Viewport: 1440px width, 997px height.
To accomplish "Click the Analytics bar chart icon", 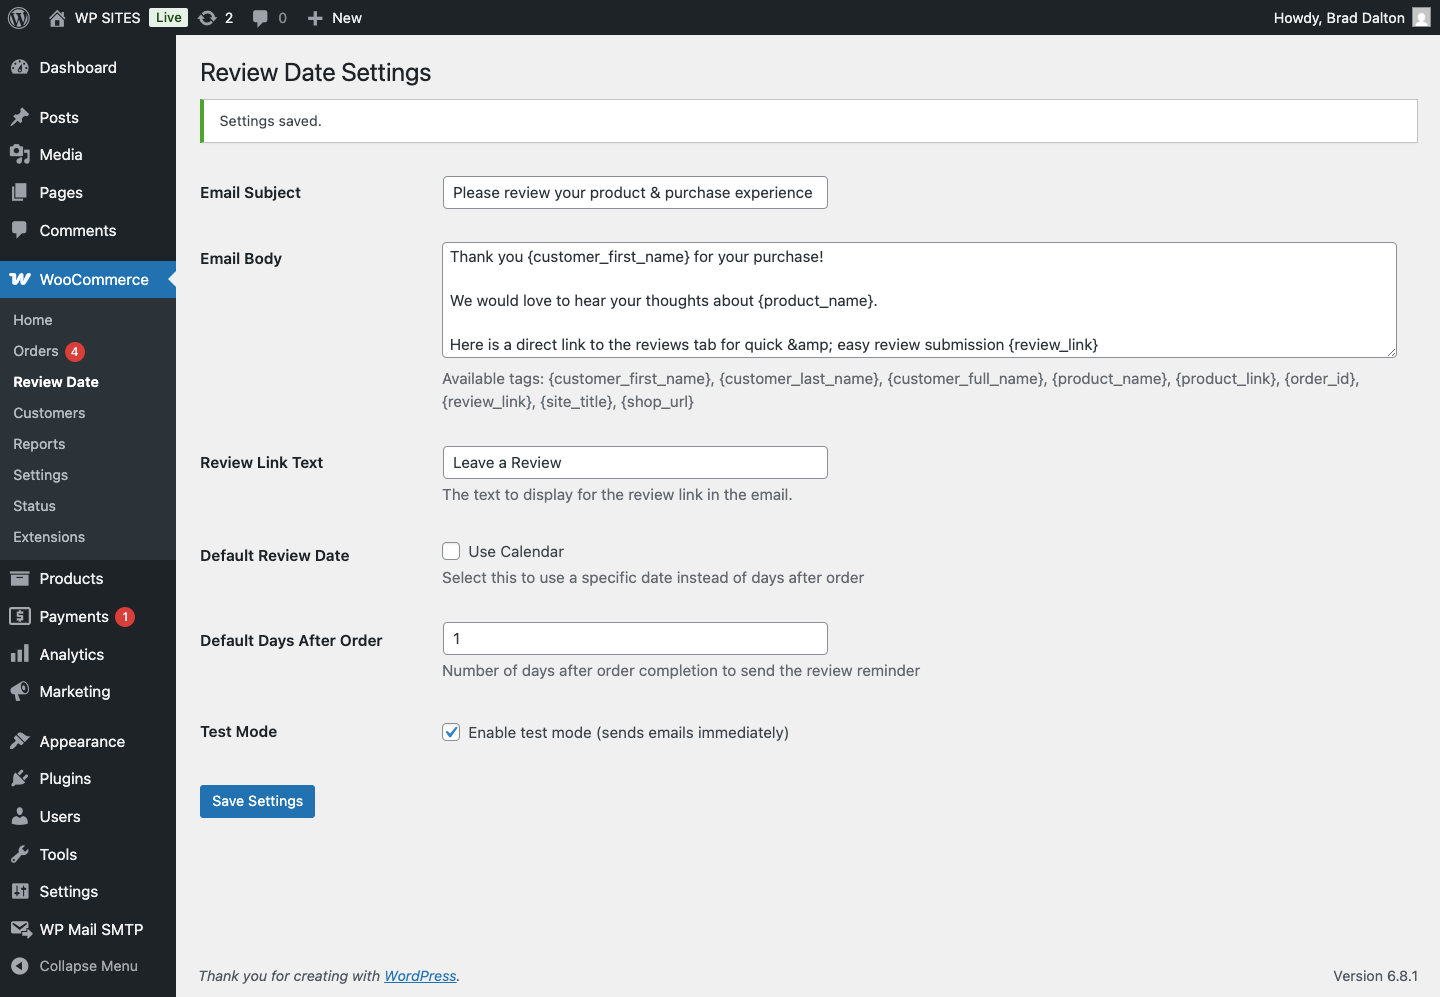I will 20,655.
